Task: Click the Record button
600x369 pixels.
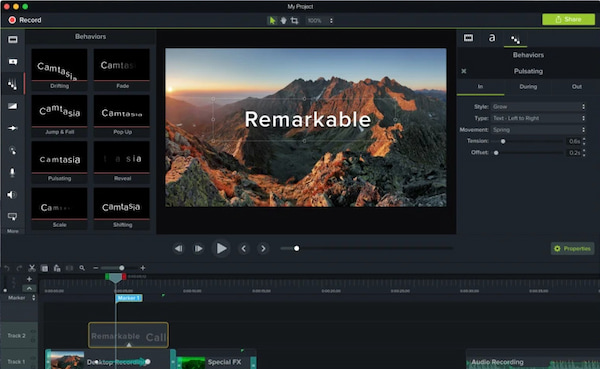Action: pyautogui.click(x=25, y=20)
